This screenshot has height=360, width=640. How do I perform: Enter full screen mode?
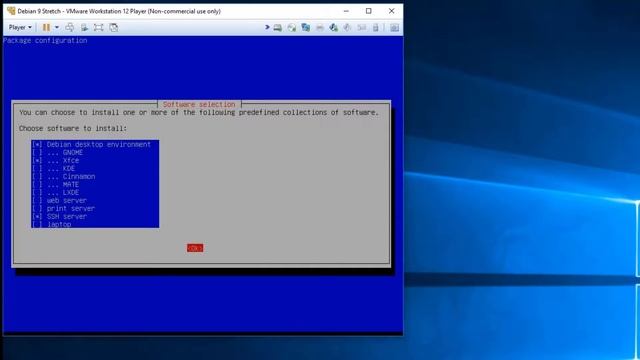[x=98, y=27]
